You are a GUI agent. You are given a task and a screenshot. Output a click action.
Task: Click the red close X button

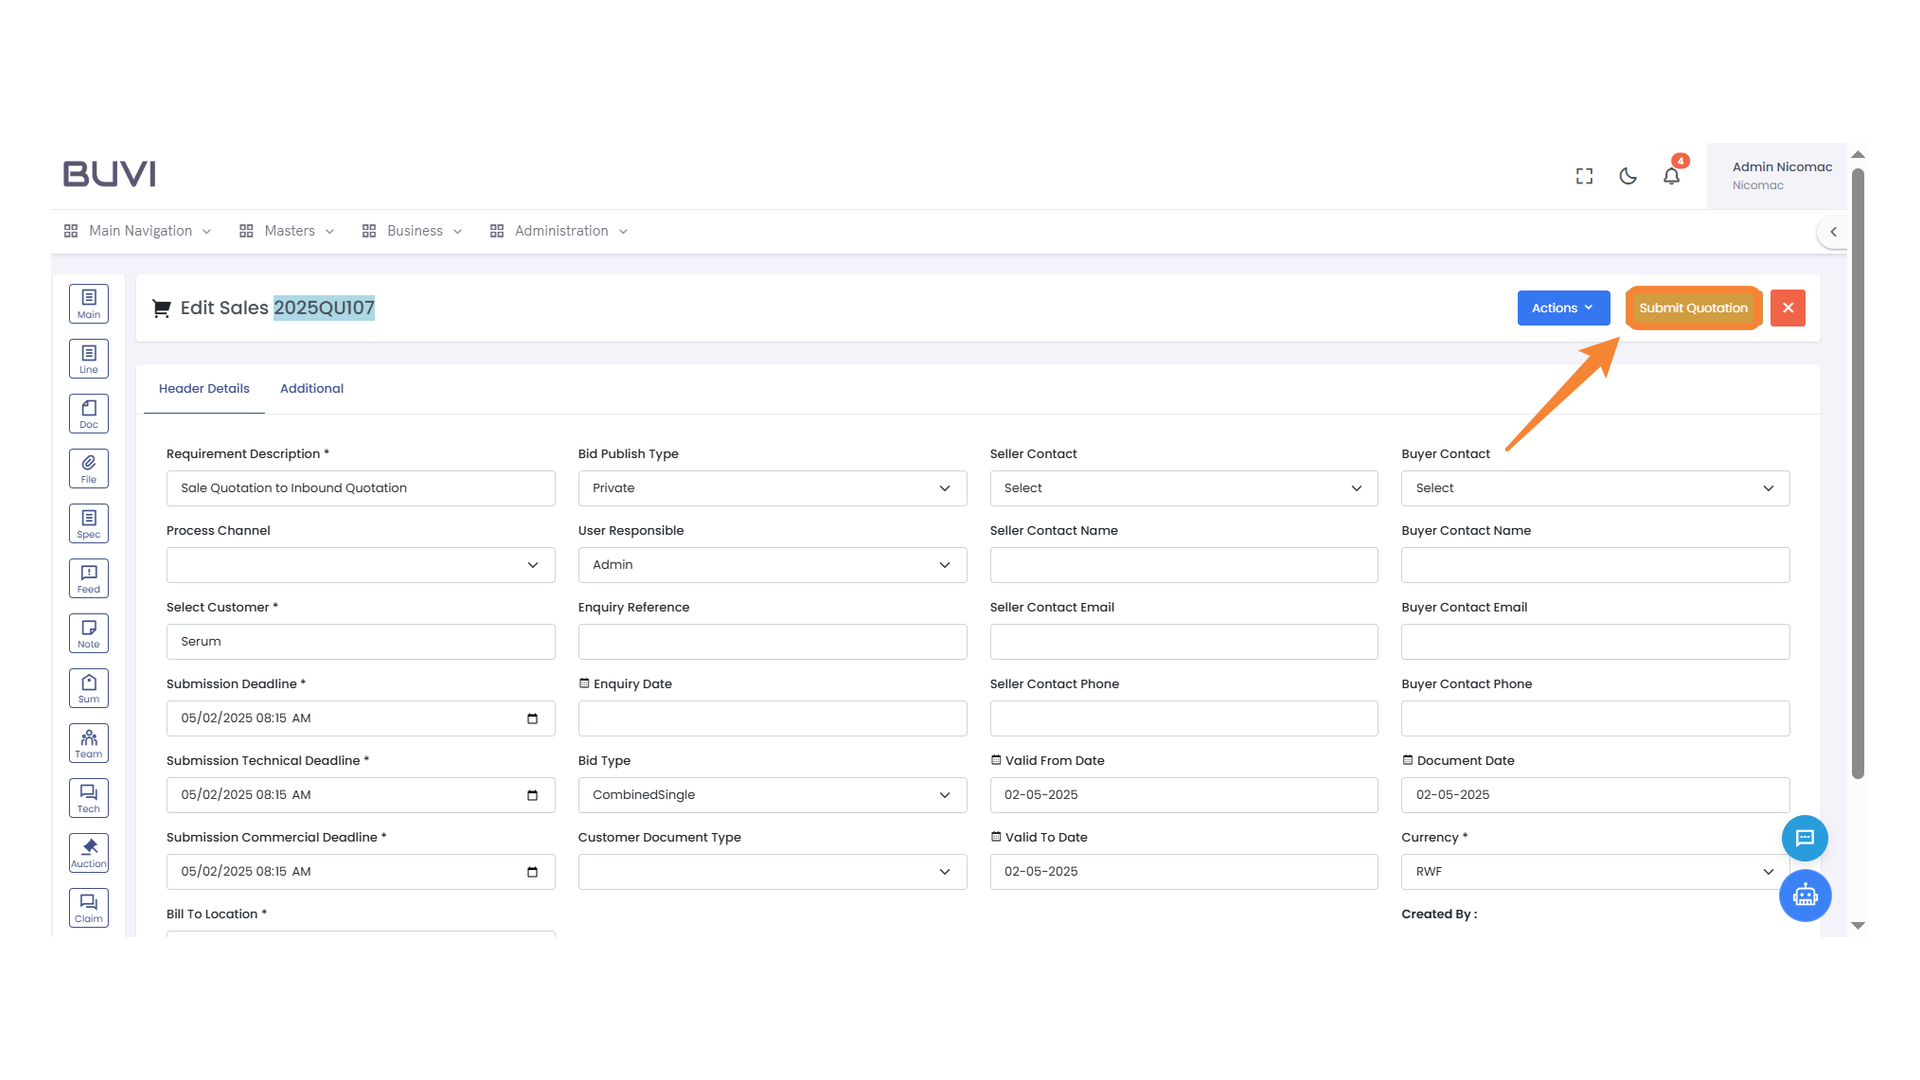(1787, 308)
